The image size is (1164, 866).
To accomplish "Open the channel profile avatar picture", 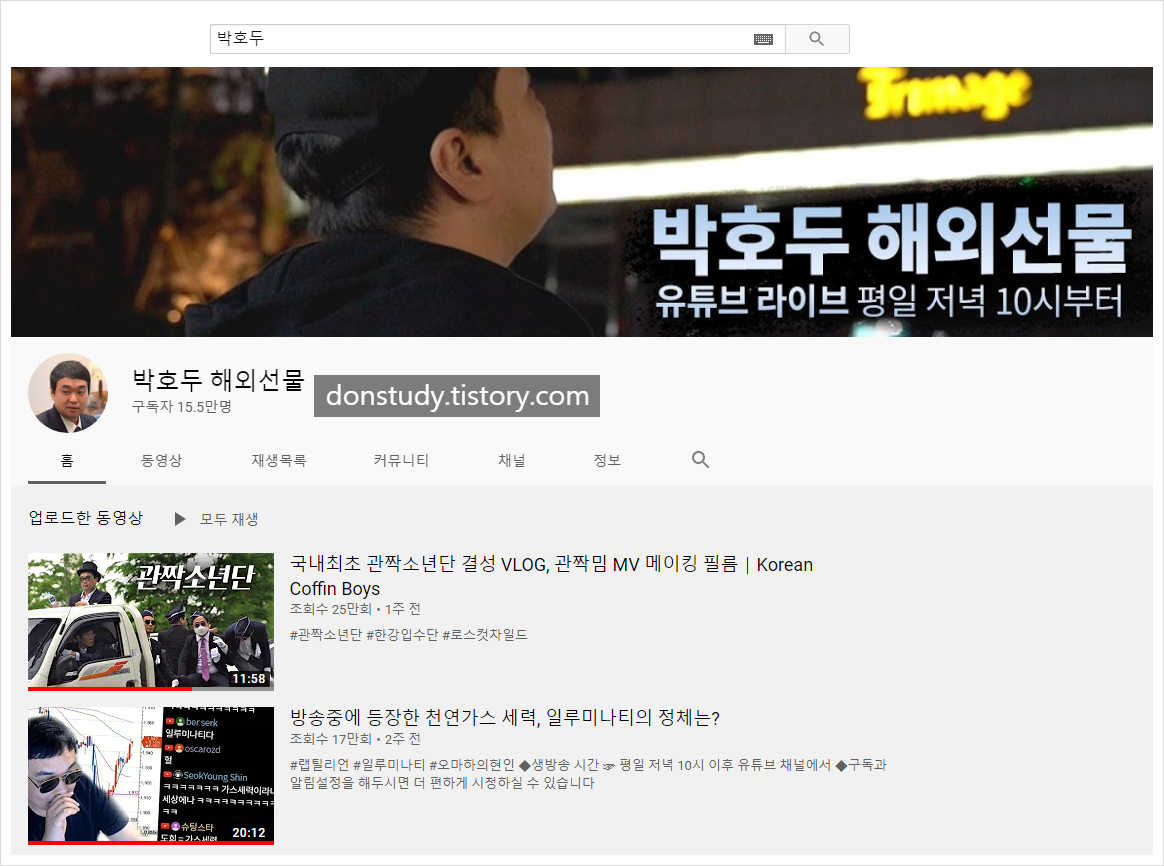I will (x=68, y=393).
